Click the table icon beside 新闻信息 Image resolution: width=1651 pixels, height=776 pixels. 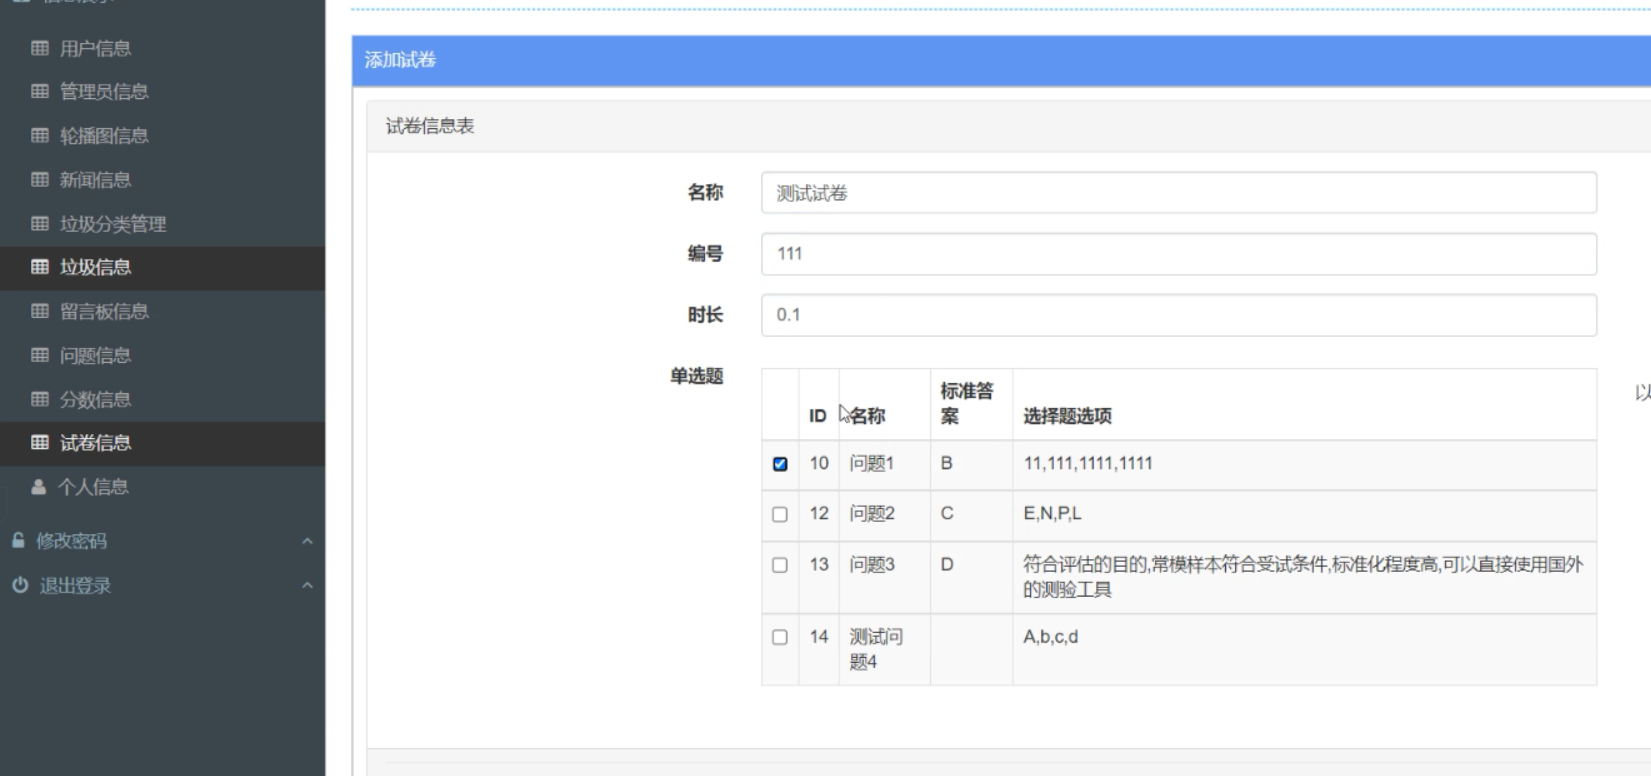tap(40, 180)
